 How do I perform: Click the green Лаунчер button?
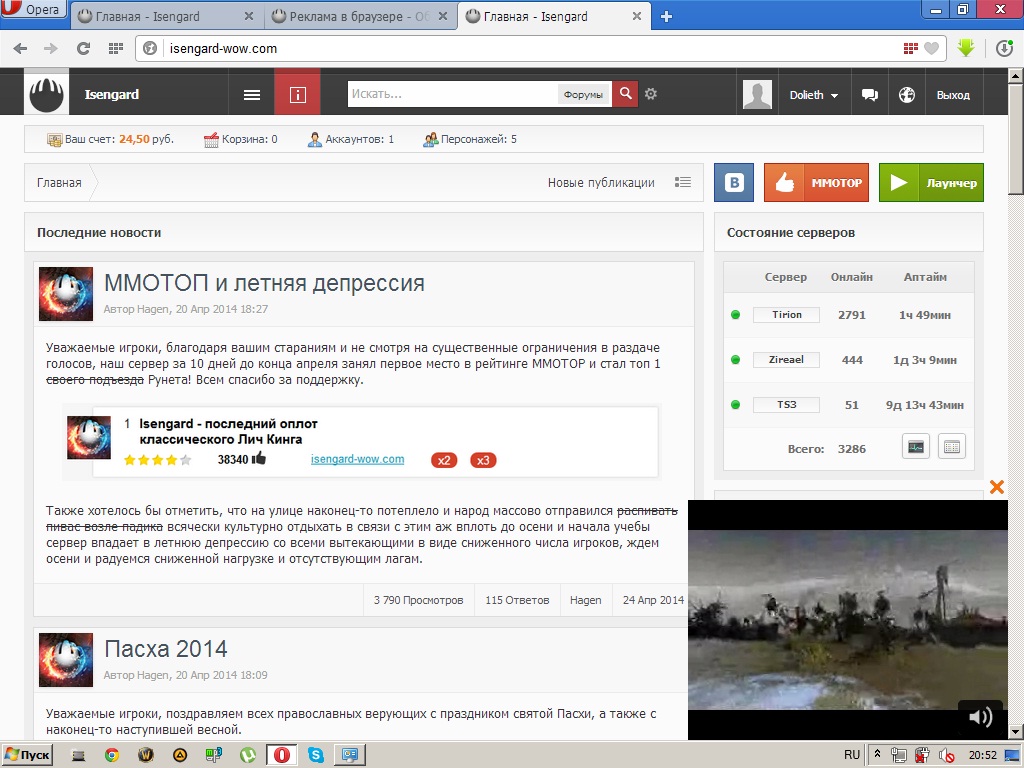(931, 183)
